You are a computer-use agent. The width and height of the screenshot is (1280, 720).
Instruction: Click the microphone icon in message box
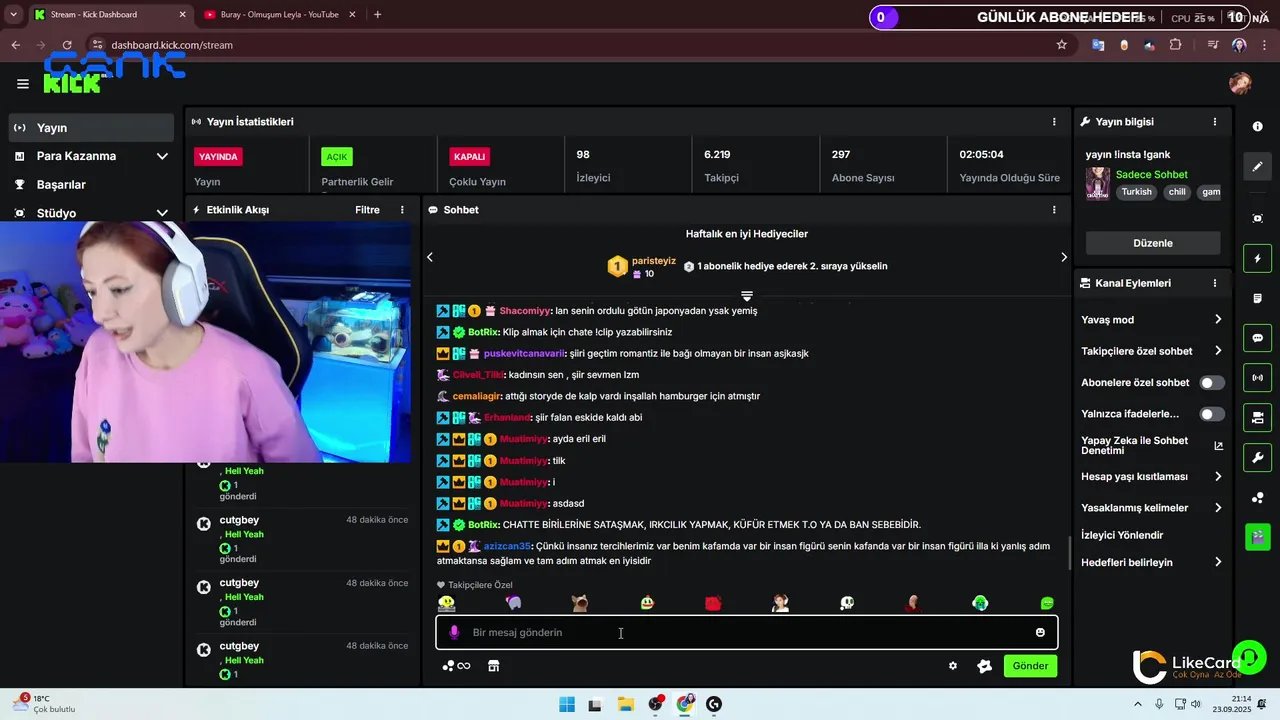tap(454, 632)
